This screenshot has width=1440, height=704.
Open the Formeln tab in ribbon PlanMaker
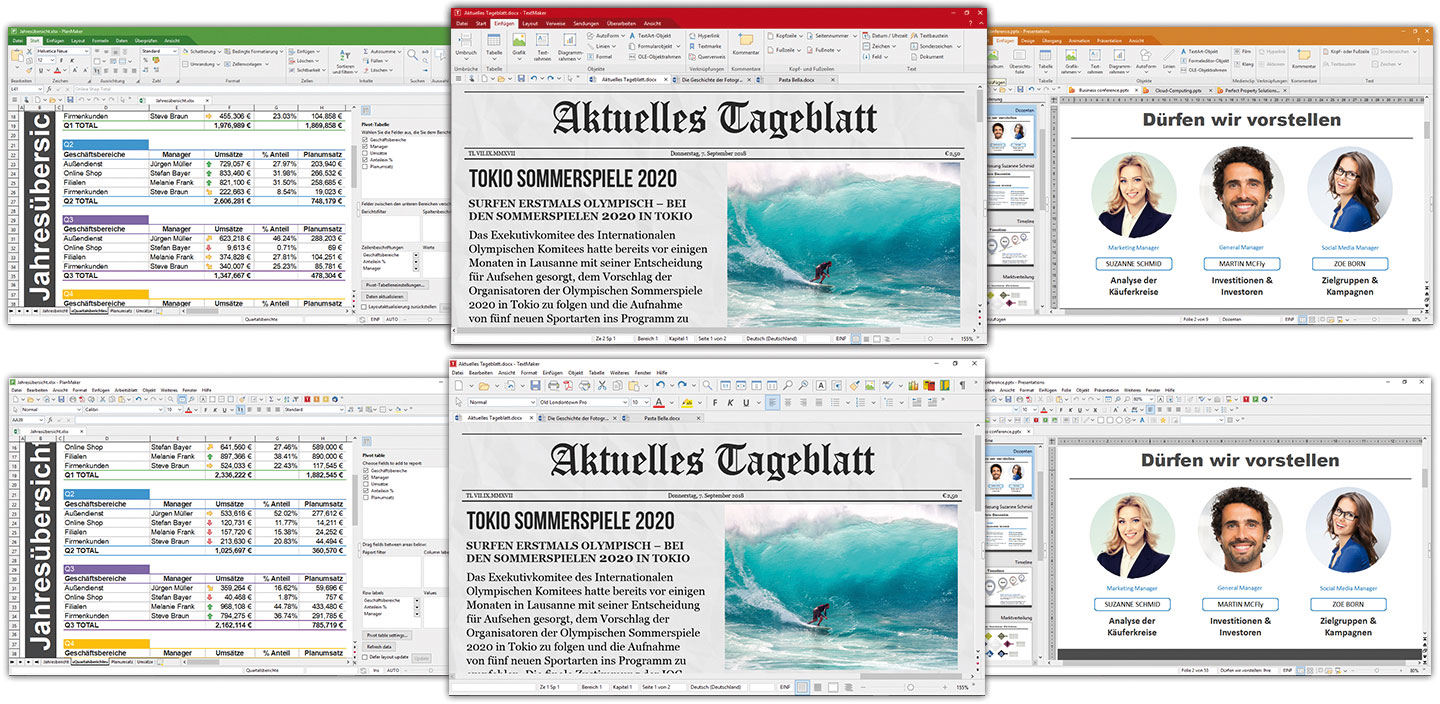[x=100, y=41]
